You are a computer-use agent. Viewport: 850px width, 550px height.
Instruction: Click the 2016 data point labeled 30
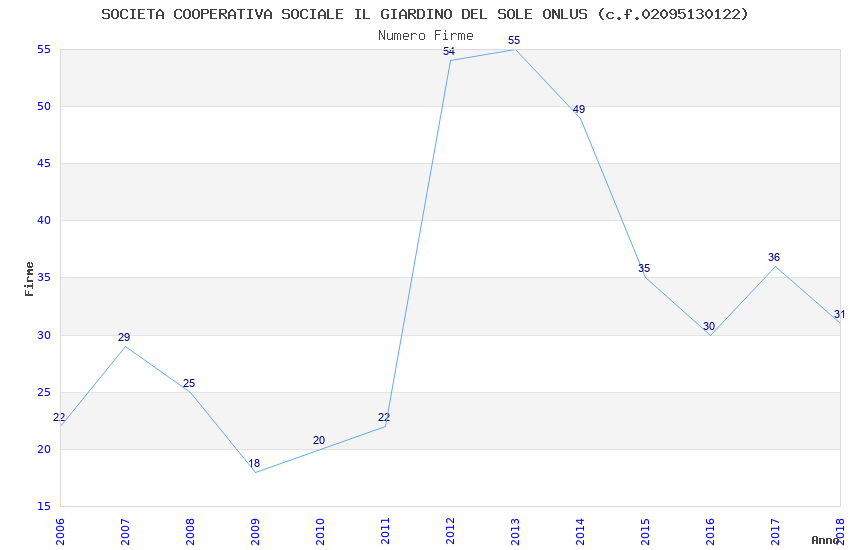[709, 326]
